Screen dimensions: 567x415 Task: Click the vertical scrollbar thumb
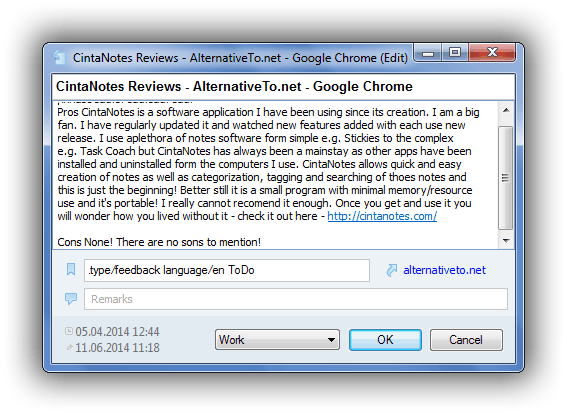pos(506,177)
